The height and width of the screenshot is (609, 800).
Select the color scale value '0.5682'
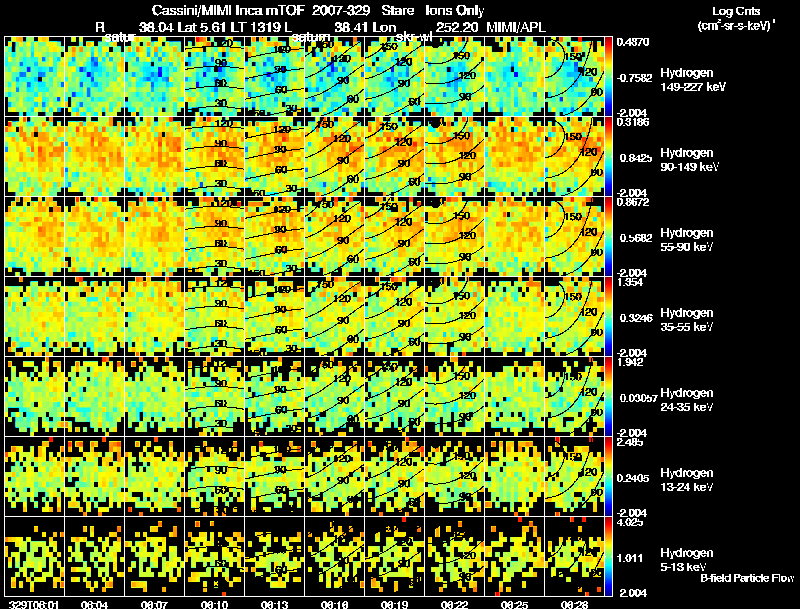pyautogui.click(x=636, y=238)
